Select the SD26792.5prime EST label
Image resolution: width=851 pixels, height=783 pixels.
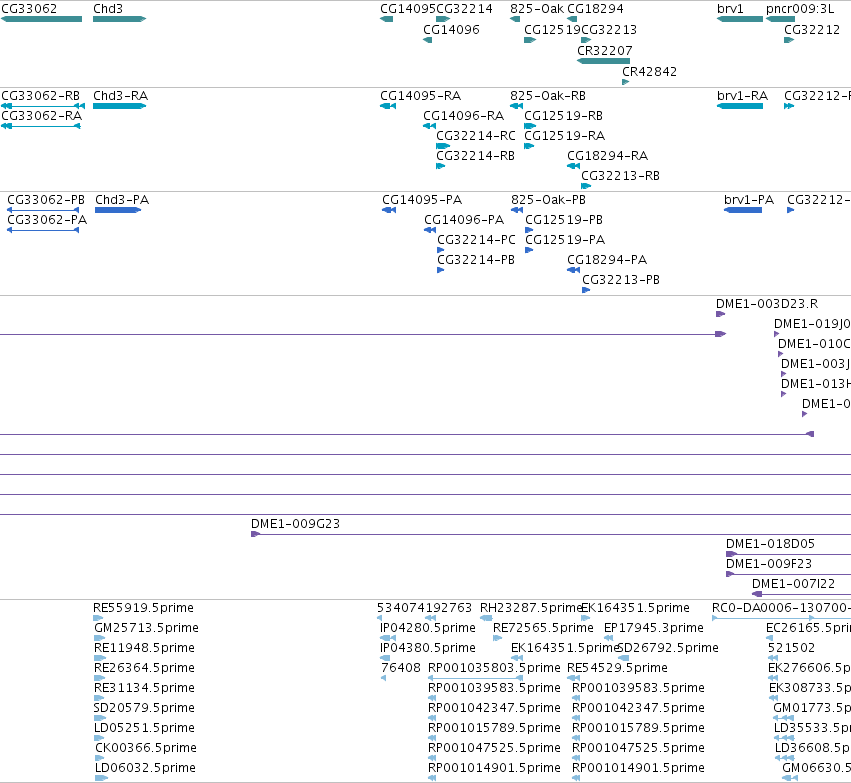tap(668, 648)
